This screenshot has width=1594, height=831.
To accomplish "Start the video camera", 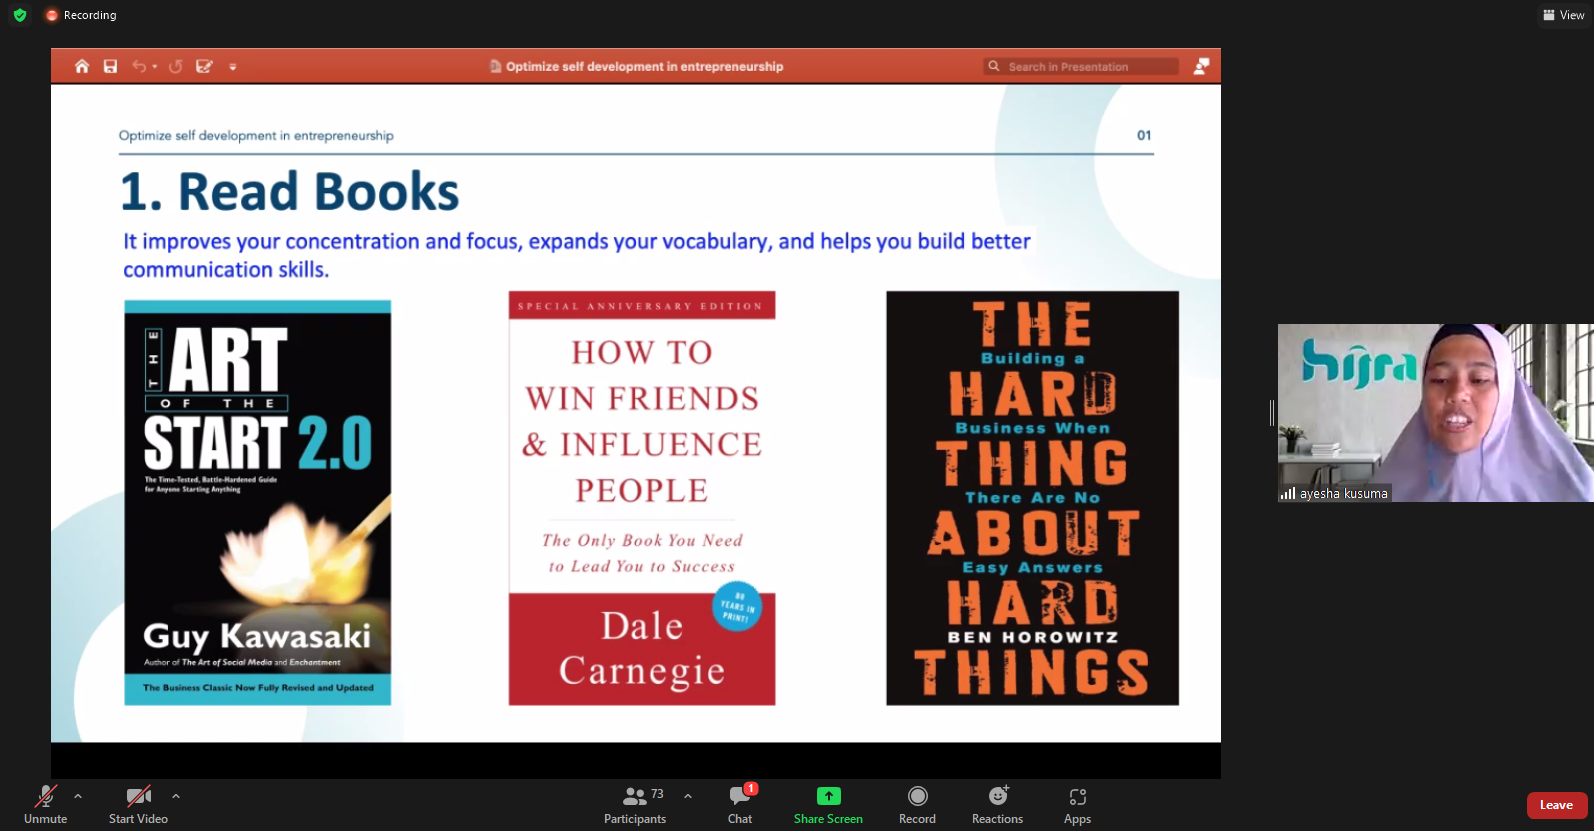I will click(138, 804).
